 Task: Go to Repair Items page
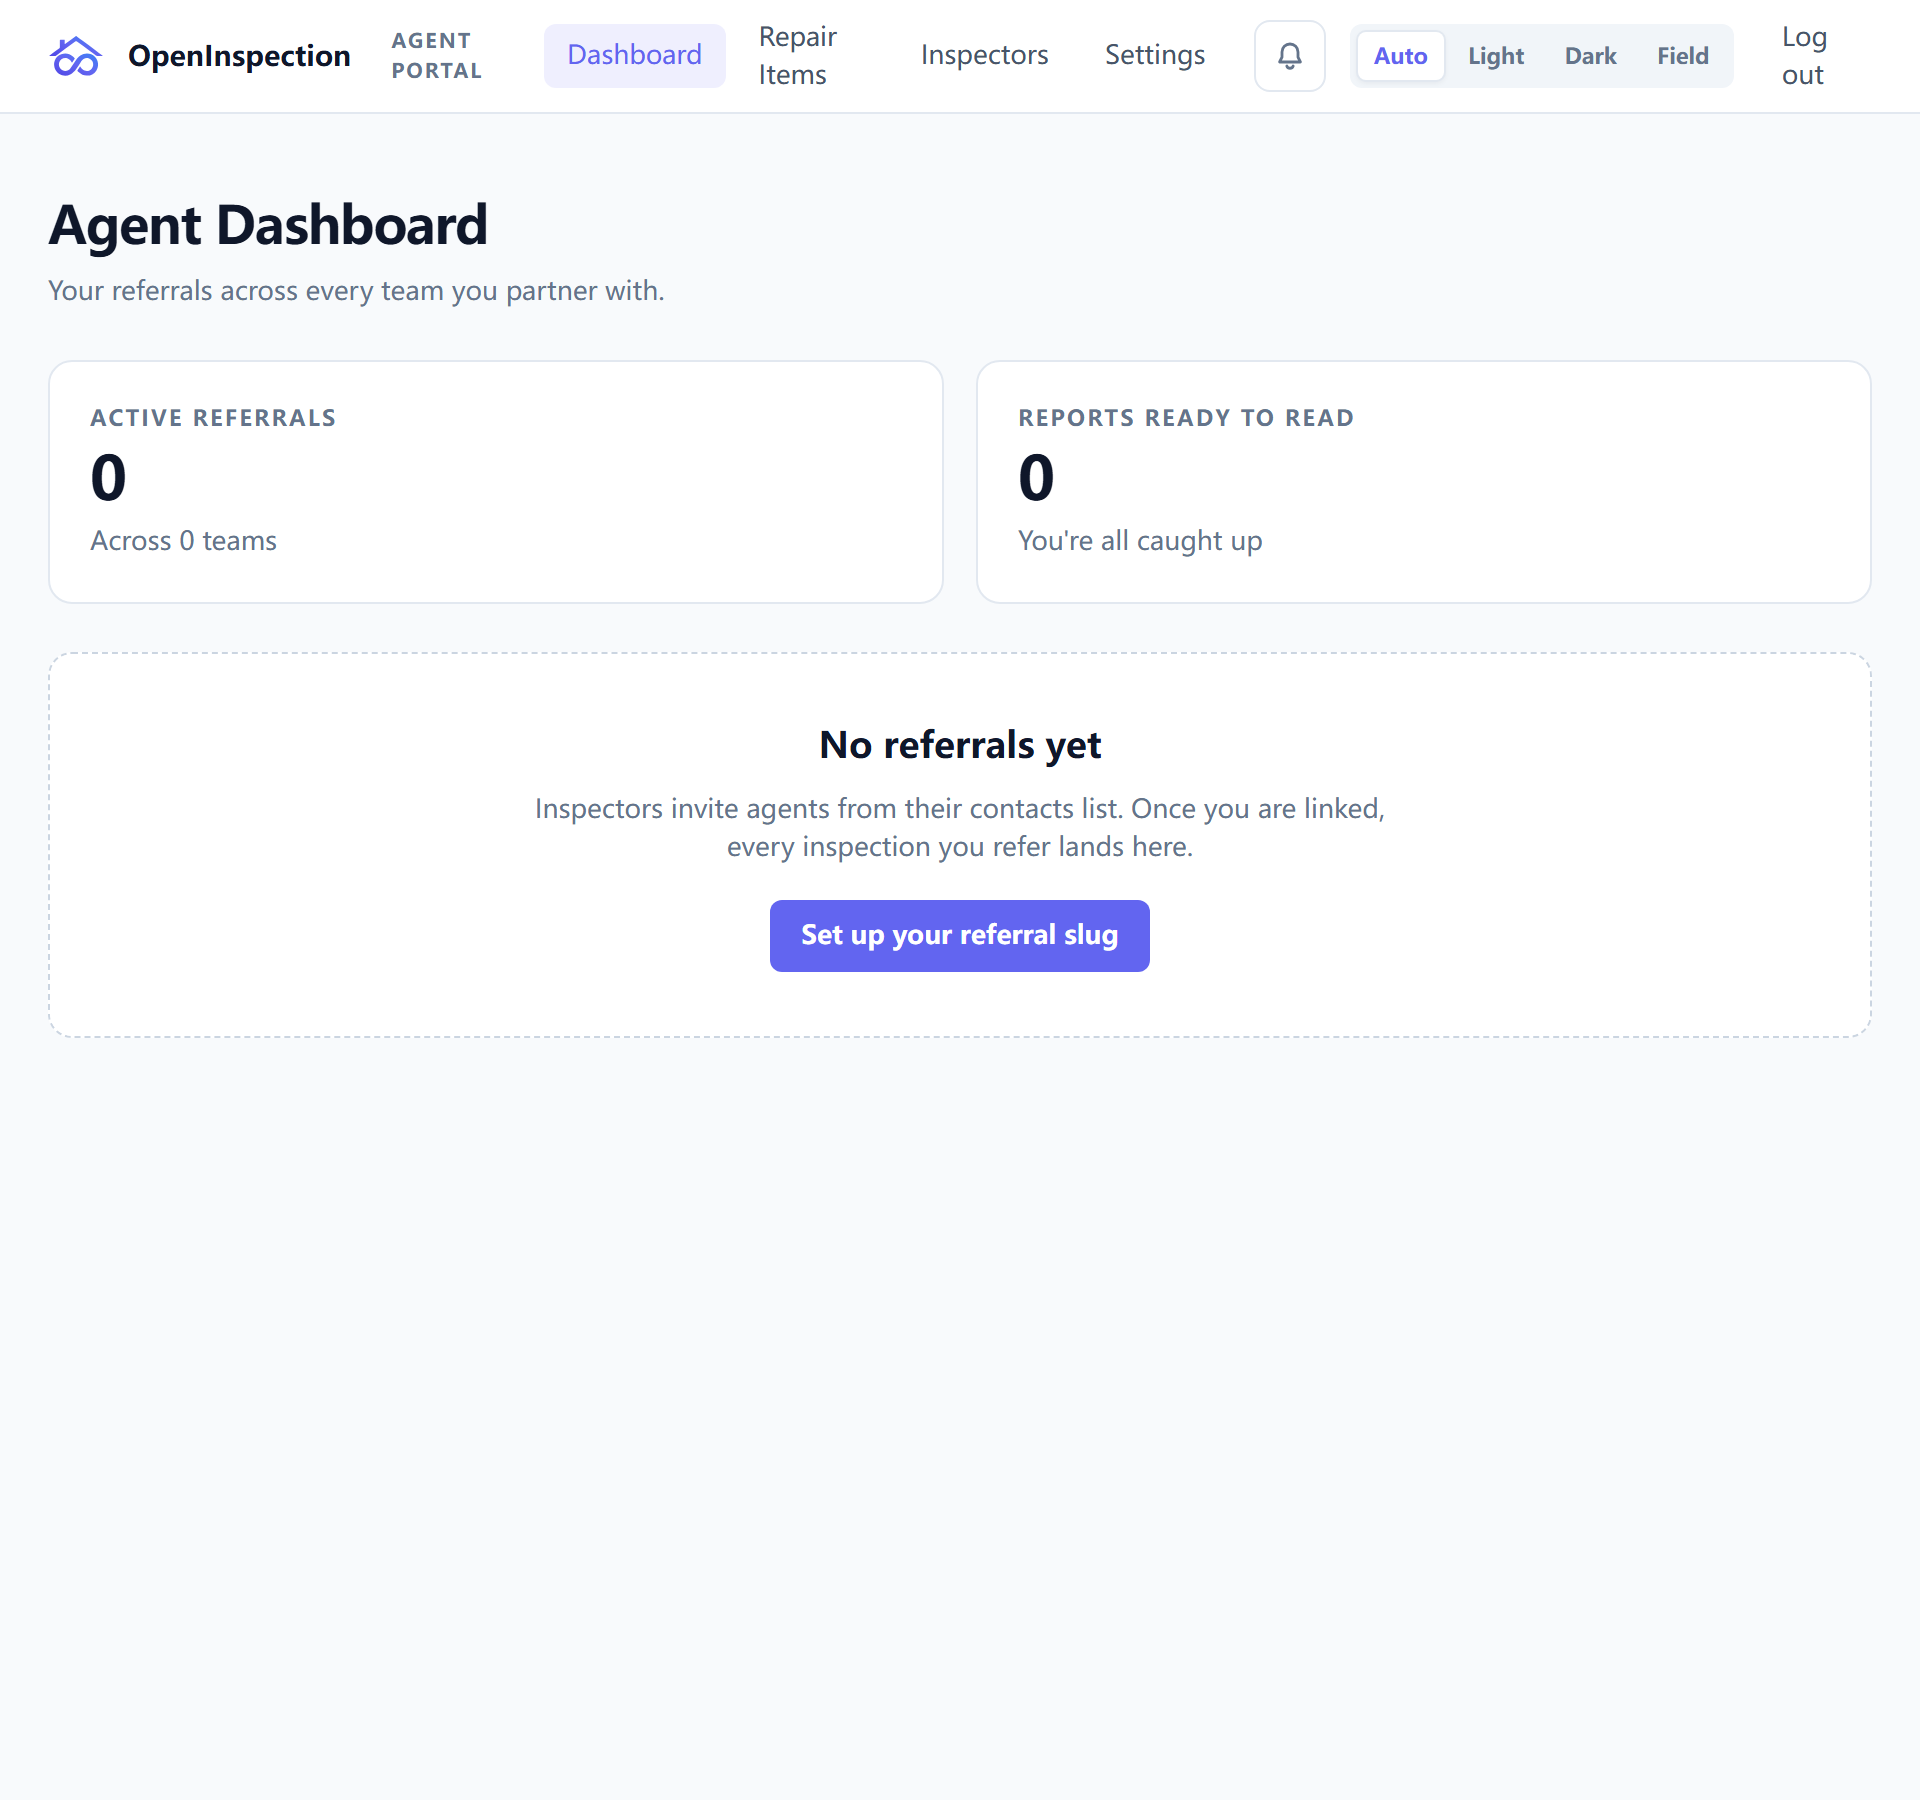coord(798,56)
